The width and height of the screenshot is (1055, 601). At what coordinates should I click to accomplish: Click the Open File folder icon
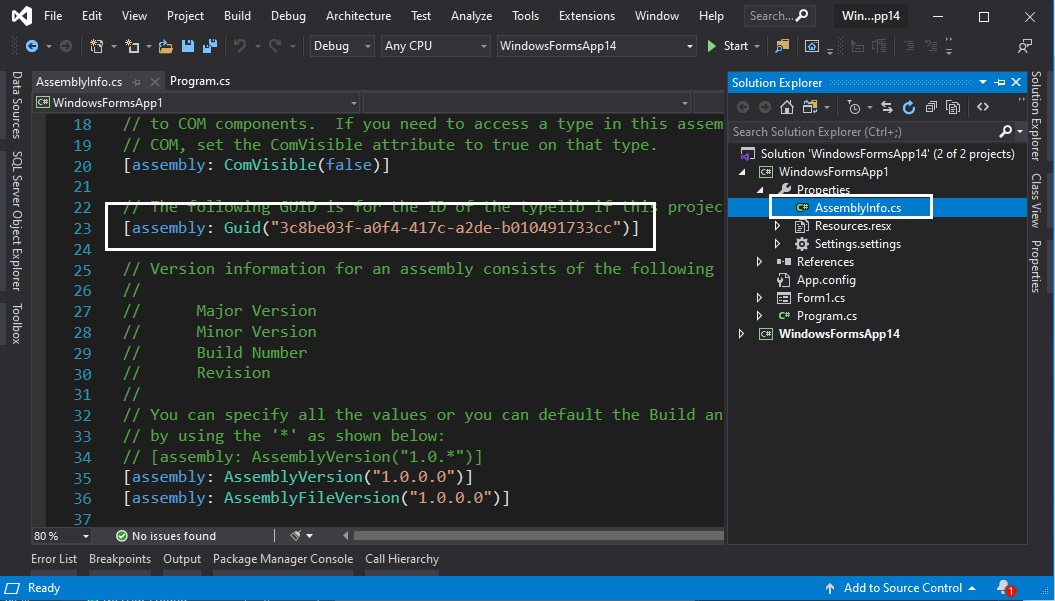pyautogui.click(x=166, y=46)
